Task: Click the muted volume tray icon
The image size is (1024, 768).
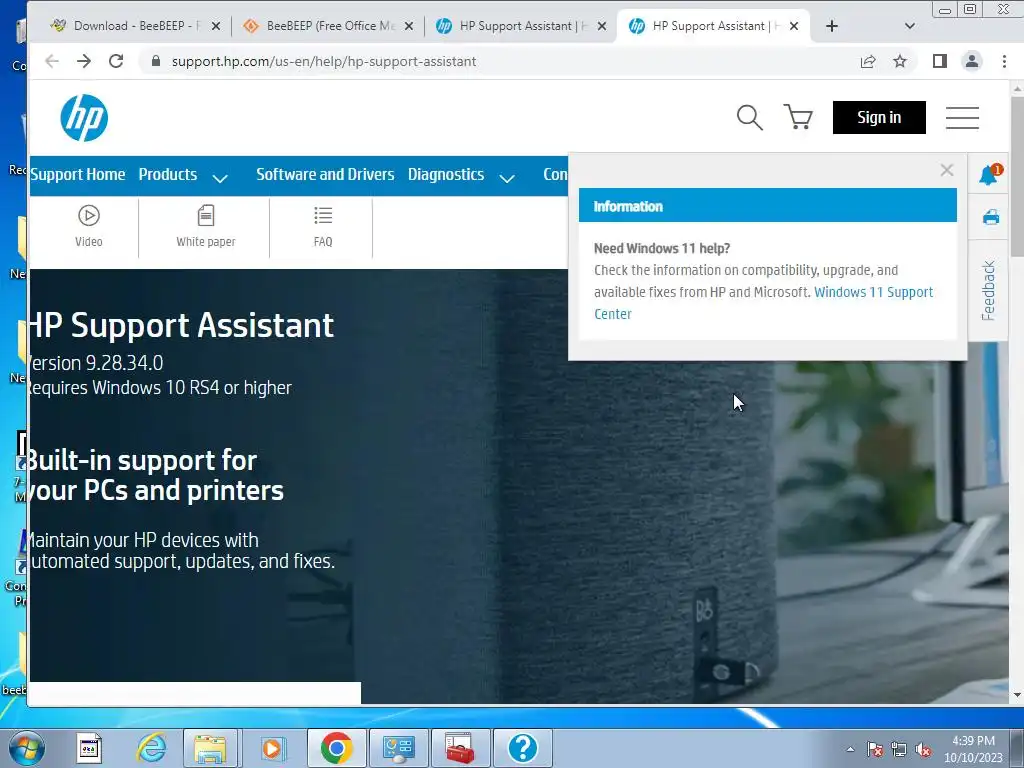Action: point(923,750)
